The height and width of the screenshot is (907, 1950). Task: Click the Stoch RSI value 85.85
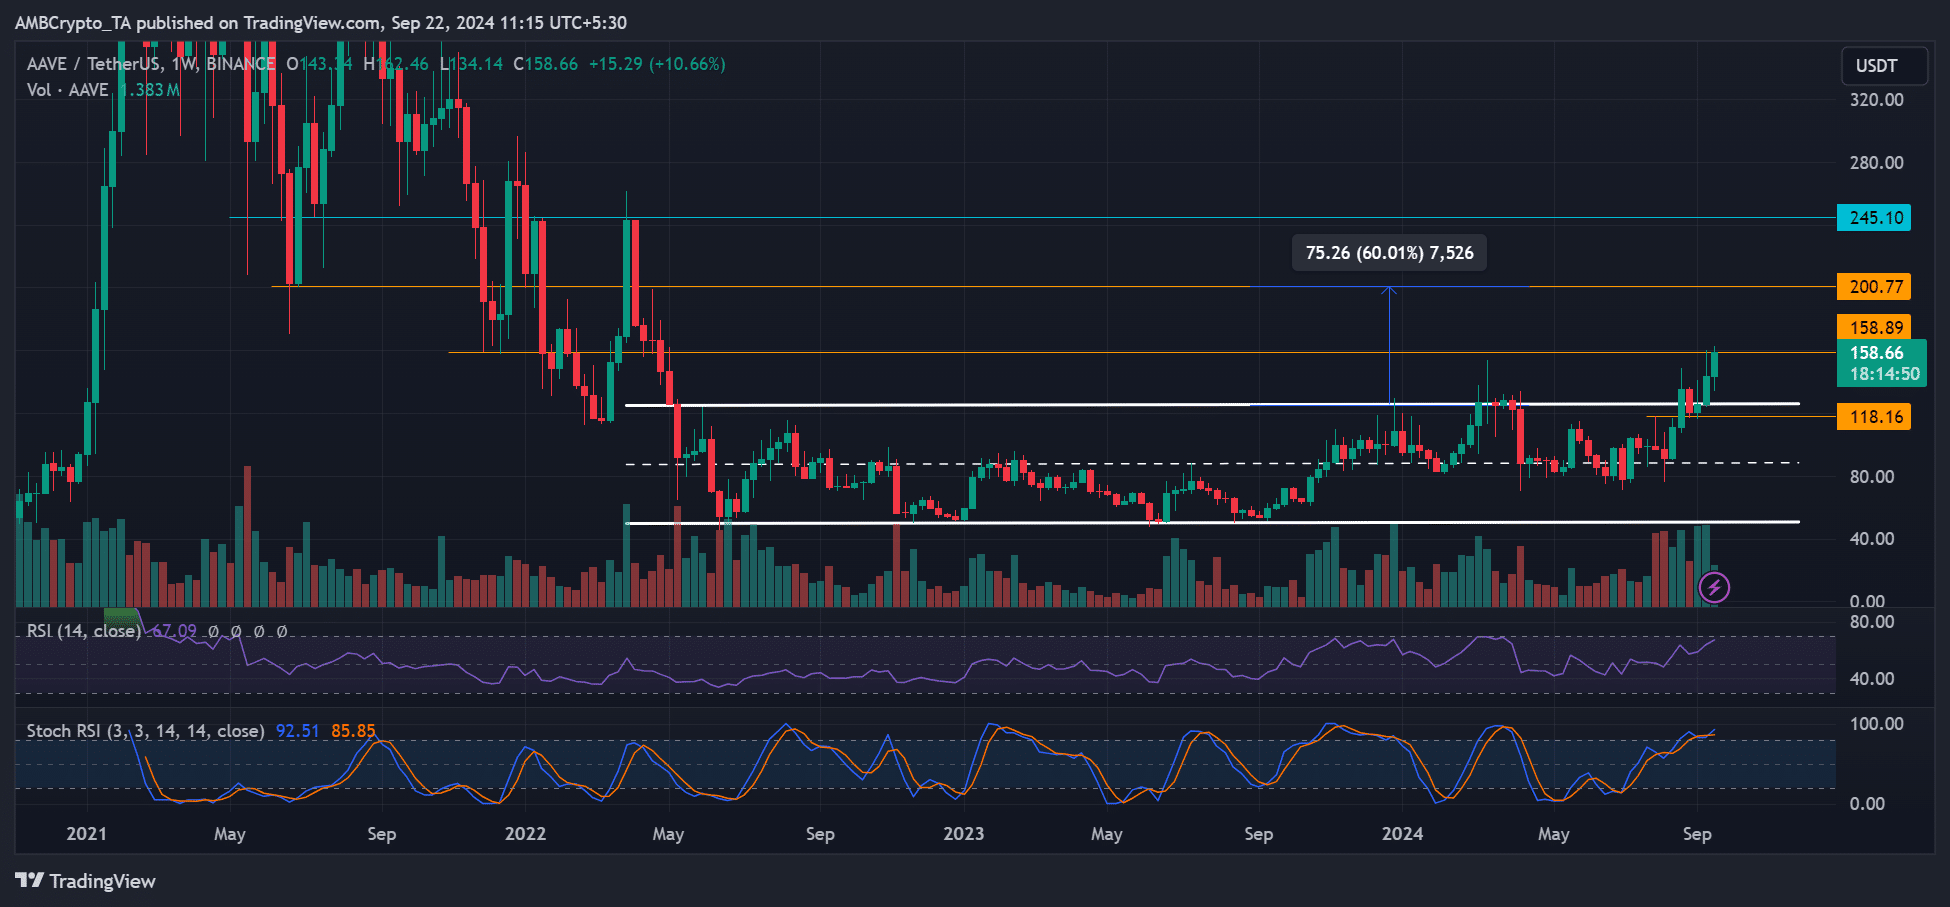click(353, 731)
